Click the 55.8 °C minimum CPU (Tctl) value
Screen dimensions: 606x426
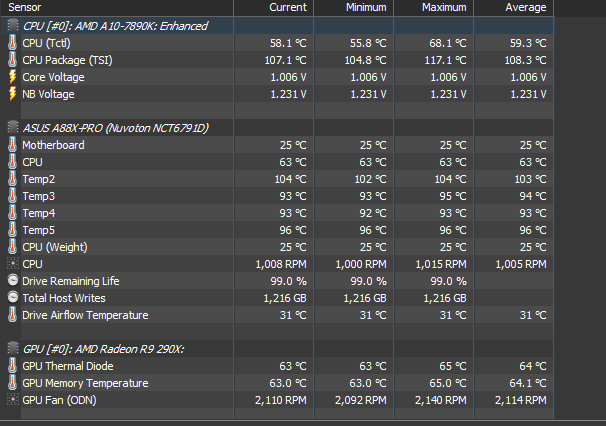[x=368, y=43]
